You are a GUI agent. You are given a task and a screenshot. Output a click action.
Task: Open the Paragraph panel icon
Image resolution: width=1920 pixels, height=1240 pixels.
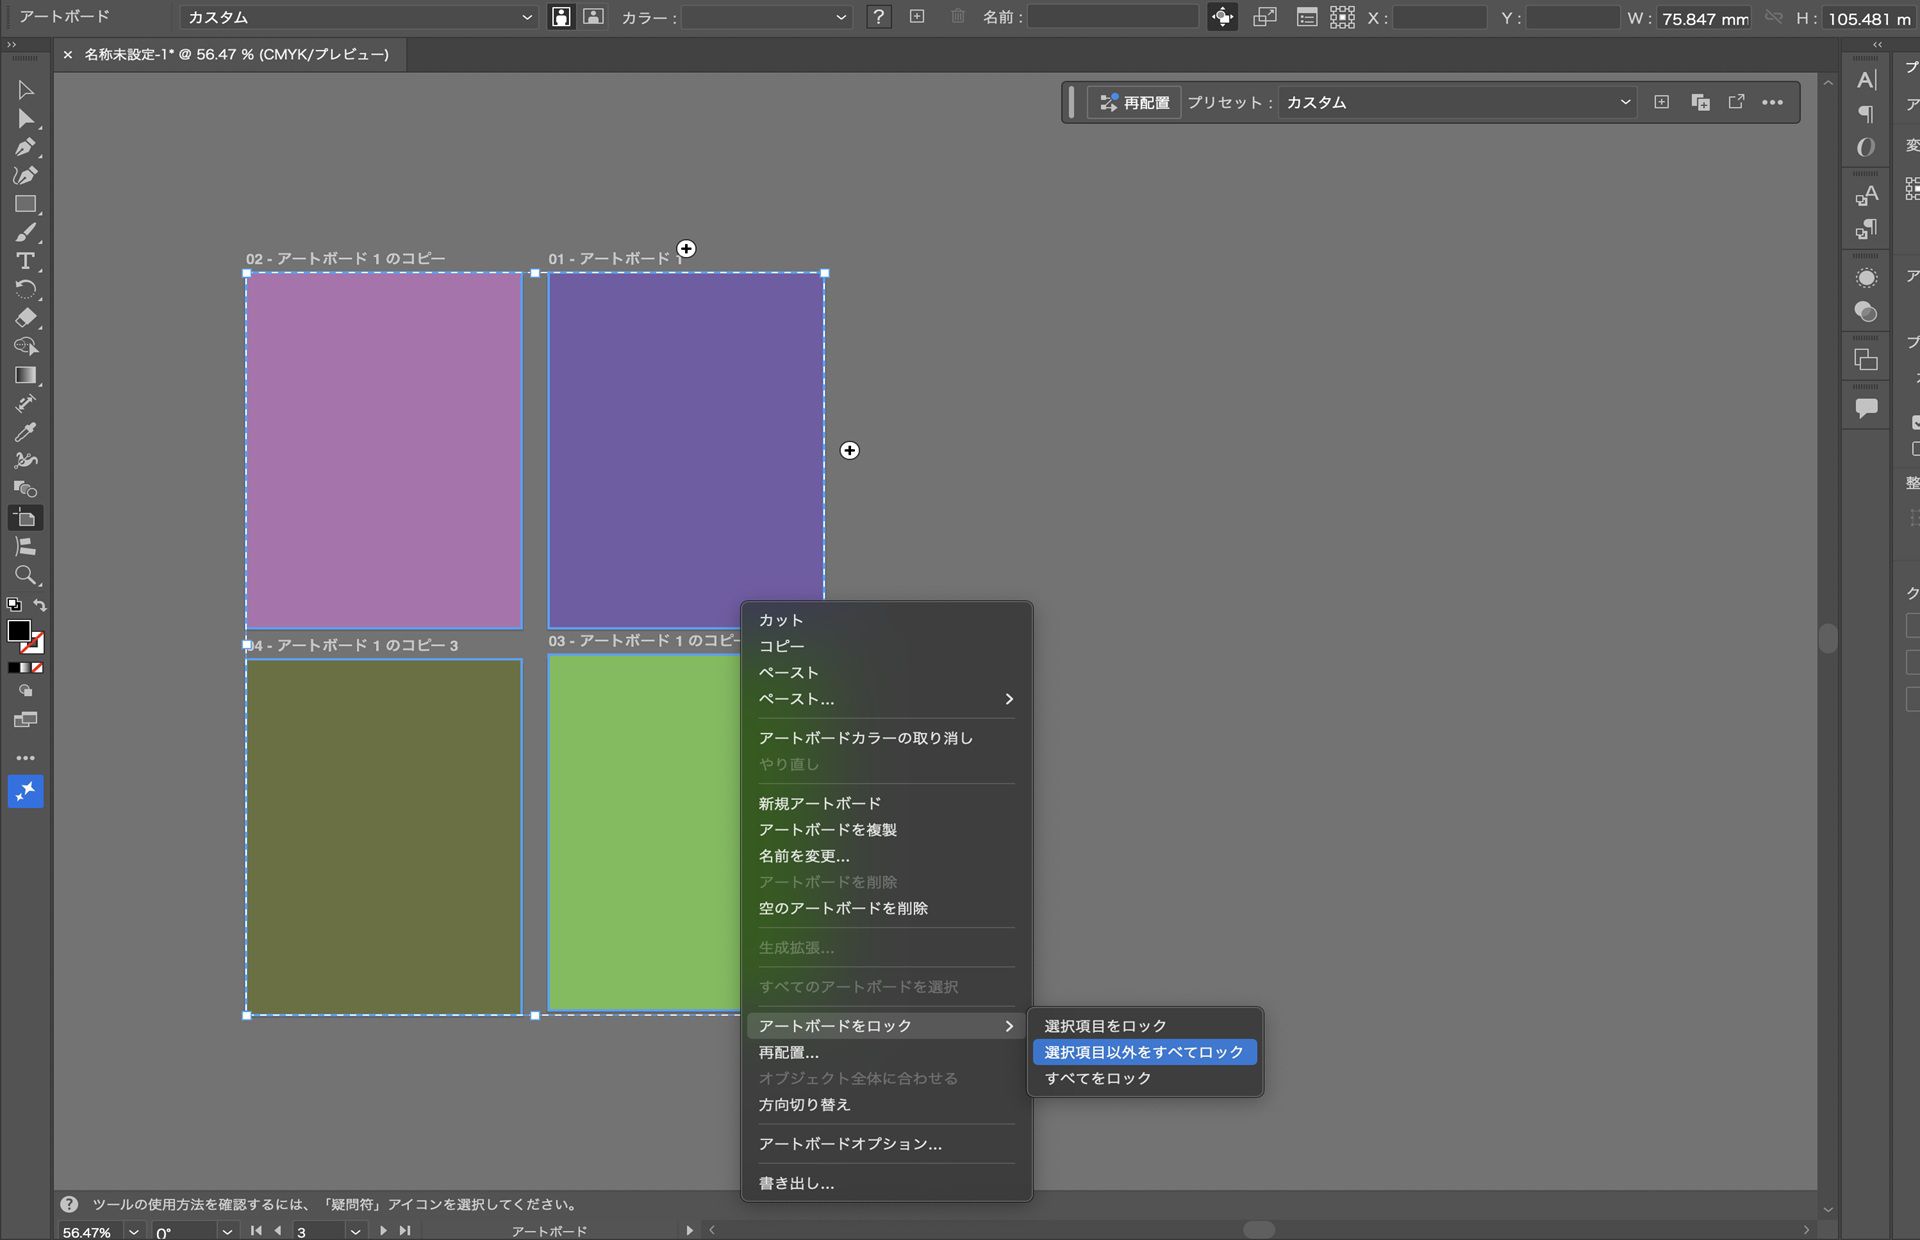click(x=1866, y=113)
